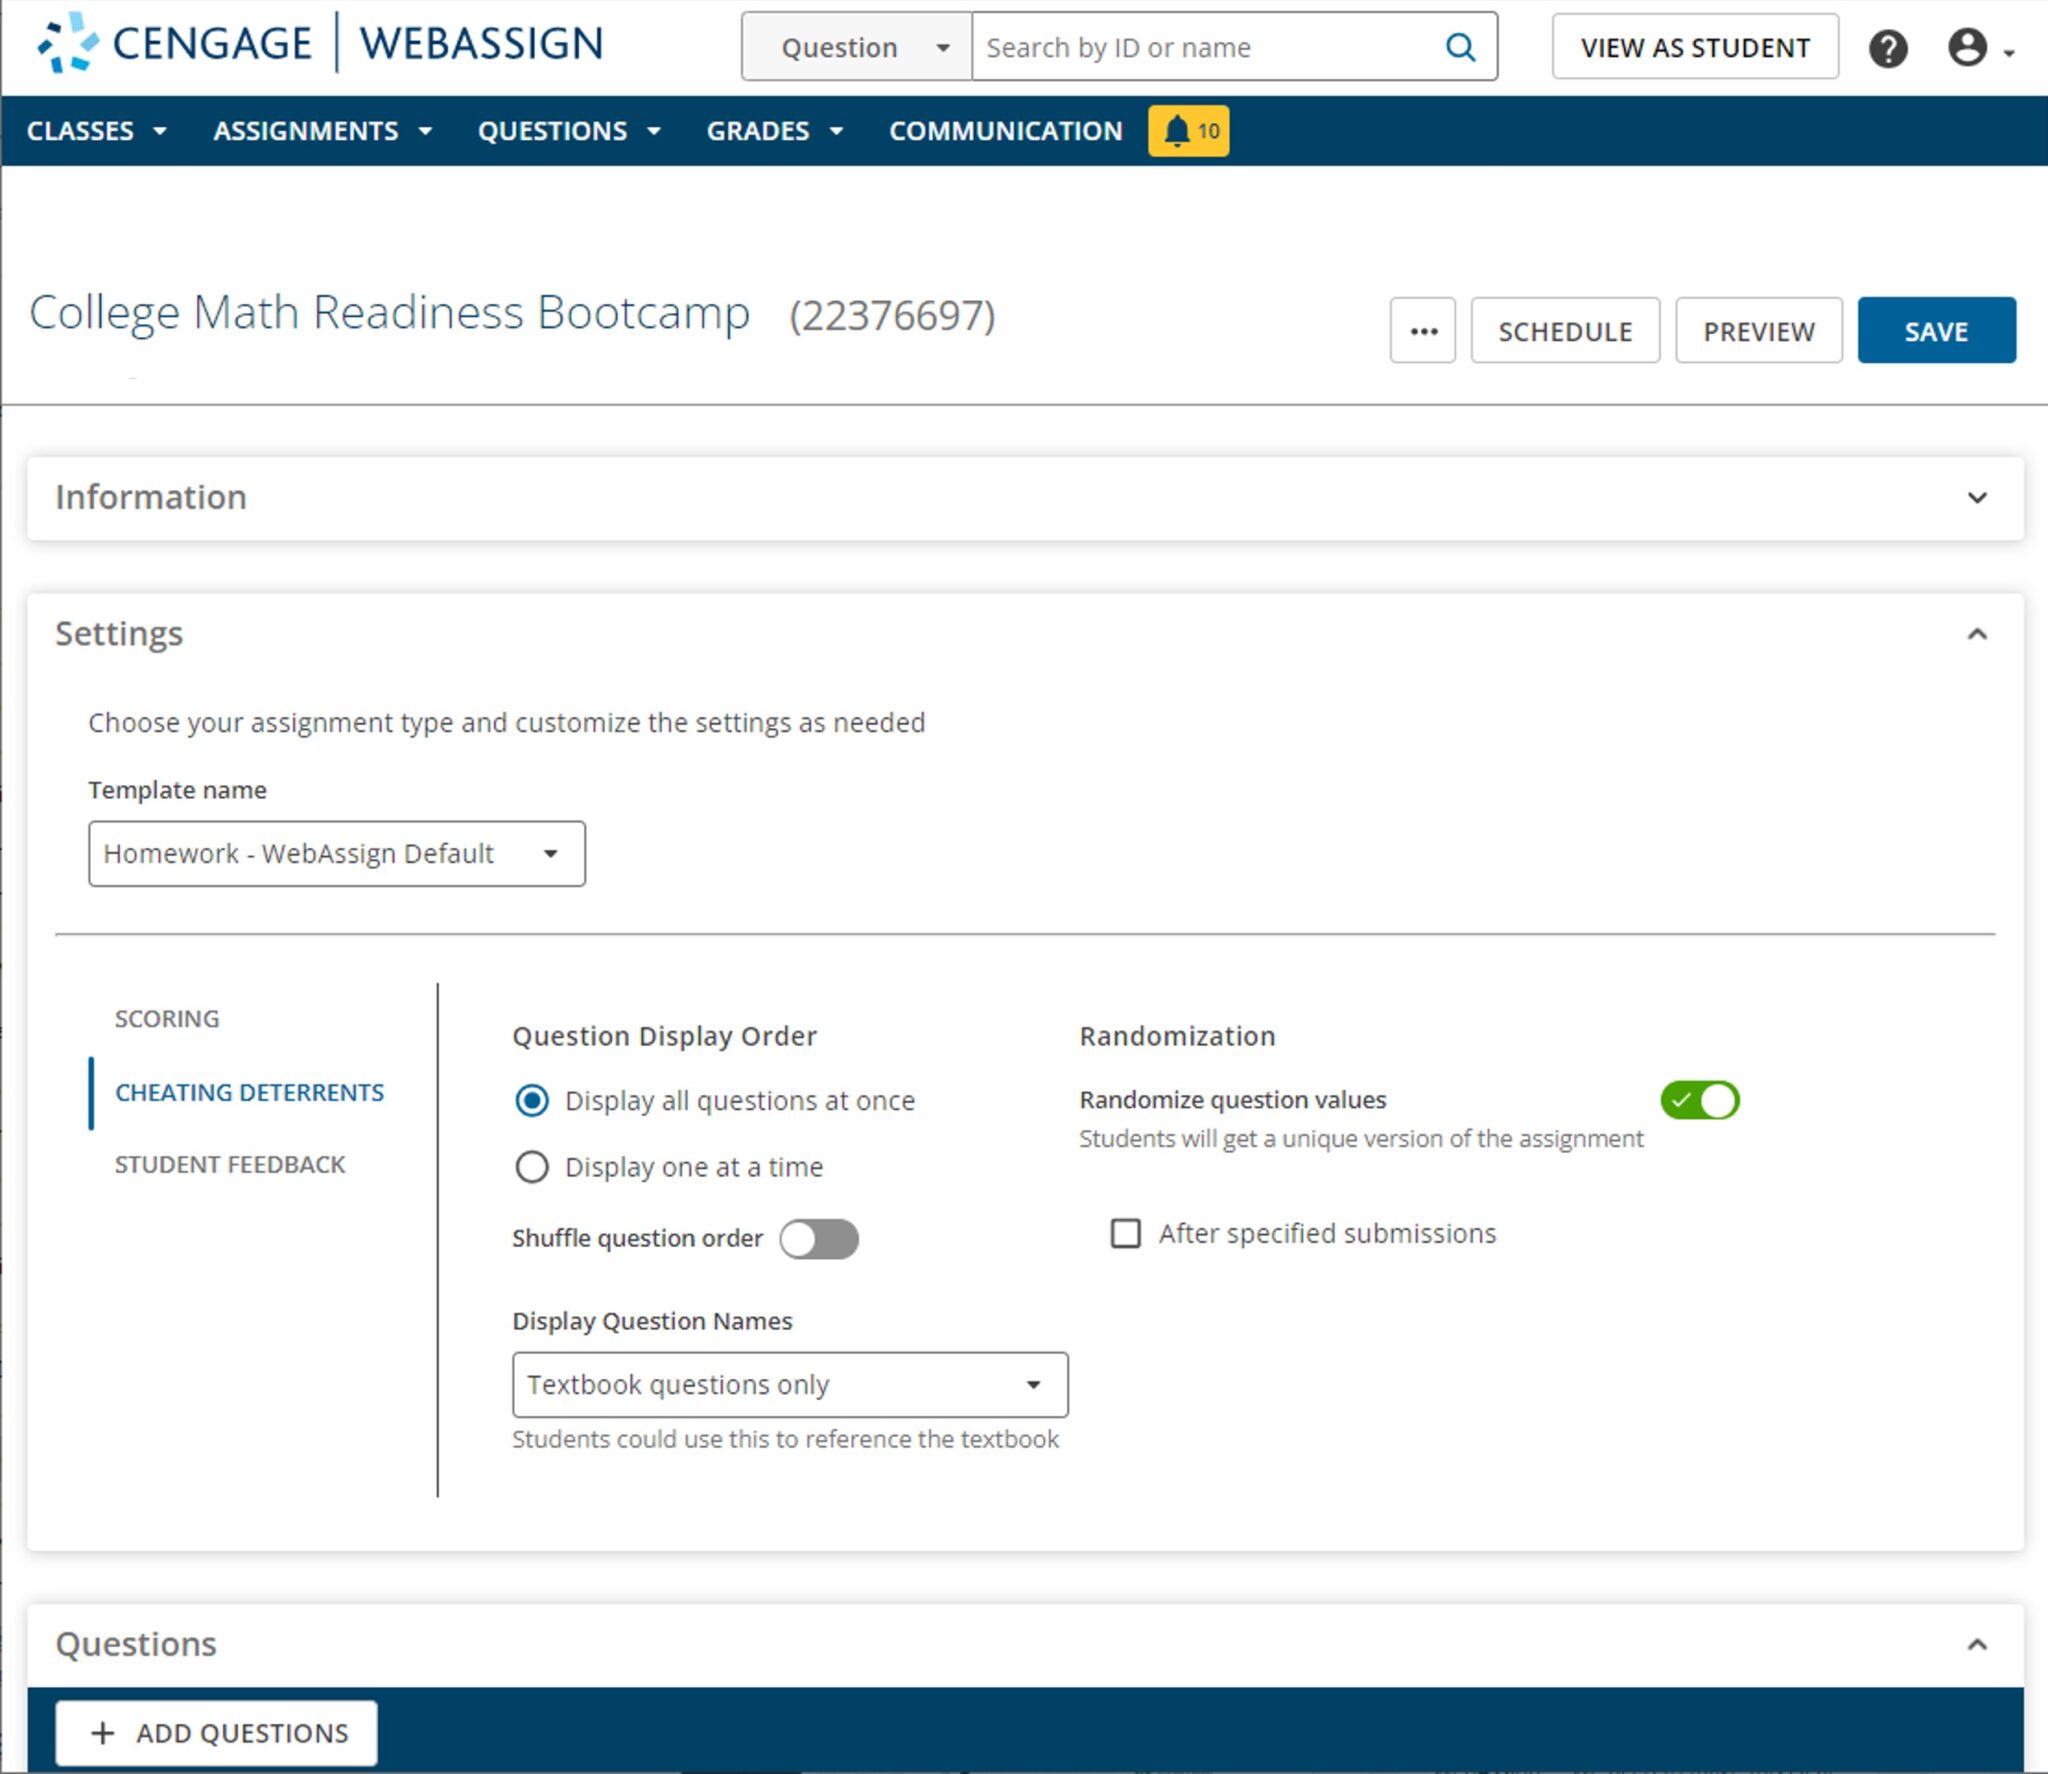Open the Template name dropdown
The image size is (2048, 1774).
pos(336,853)
